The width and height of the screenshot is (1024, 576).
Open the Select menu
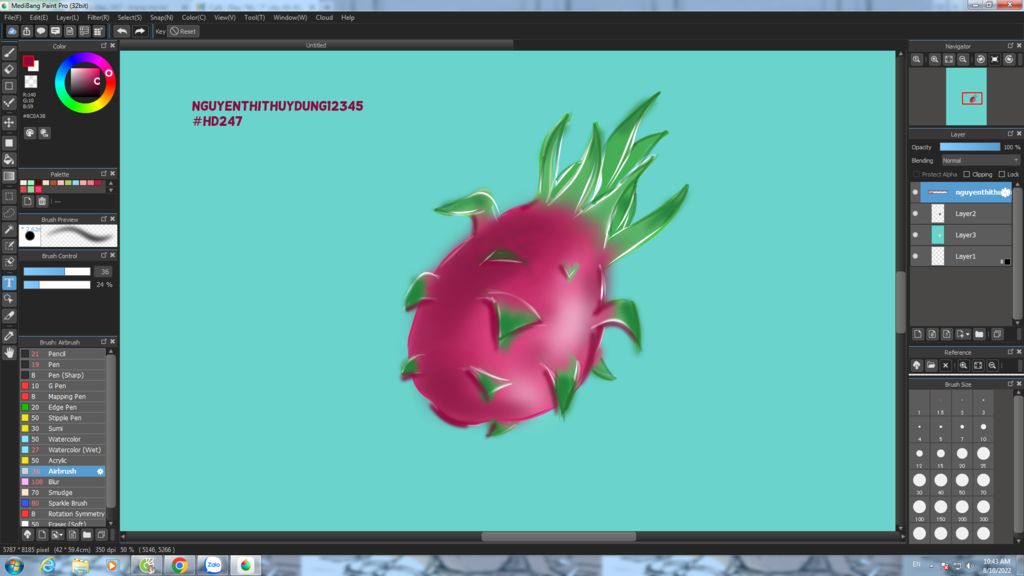[129, 18]
